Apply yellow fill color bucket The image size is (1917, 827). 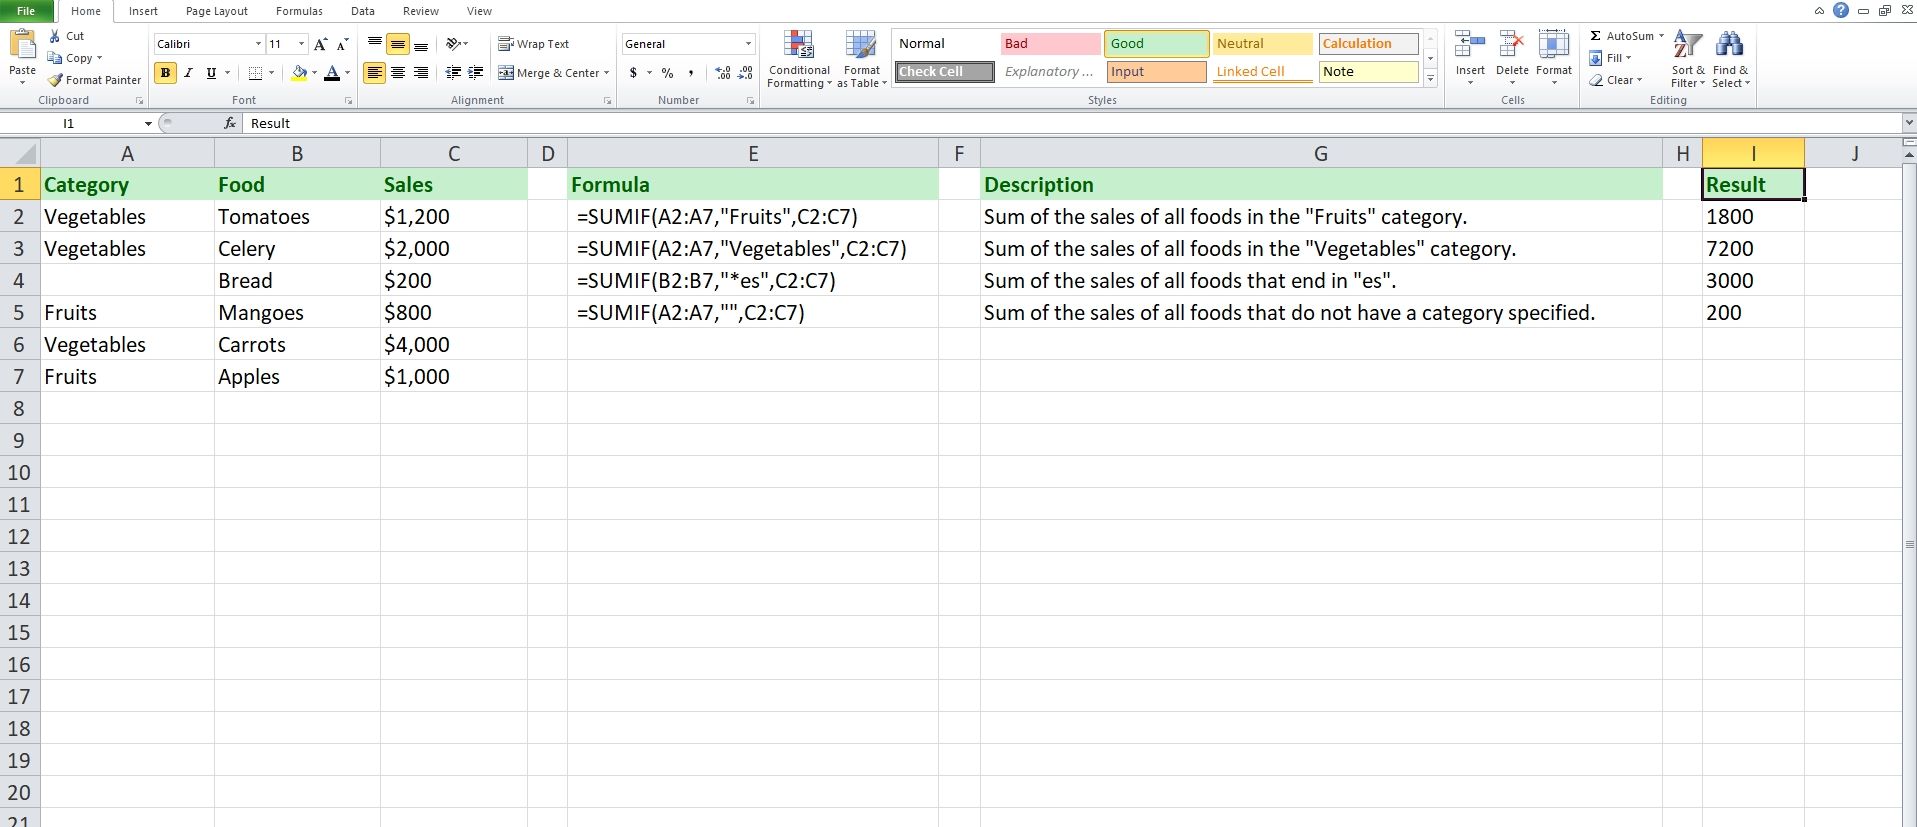(x=298, y=73)
